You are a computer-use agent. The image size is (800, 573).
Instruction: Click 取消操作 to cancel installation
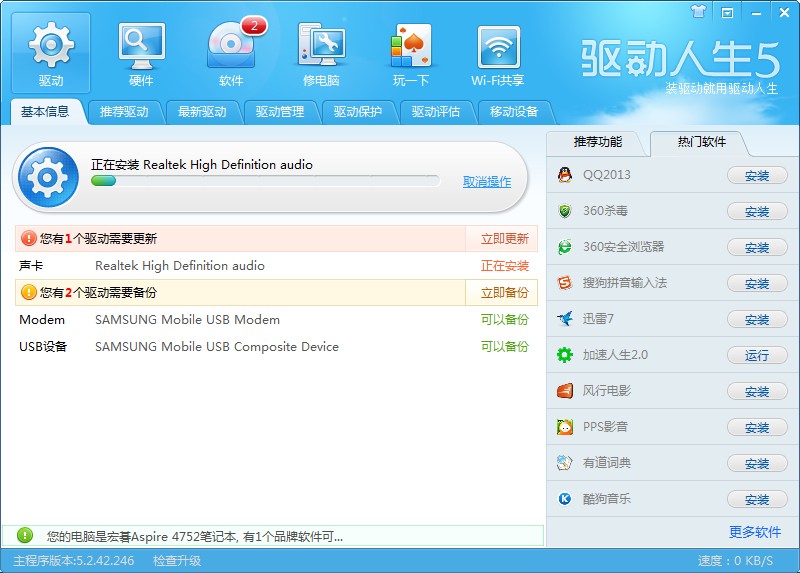tap(487, 182)
